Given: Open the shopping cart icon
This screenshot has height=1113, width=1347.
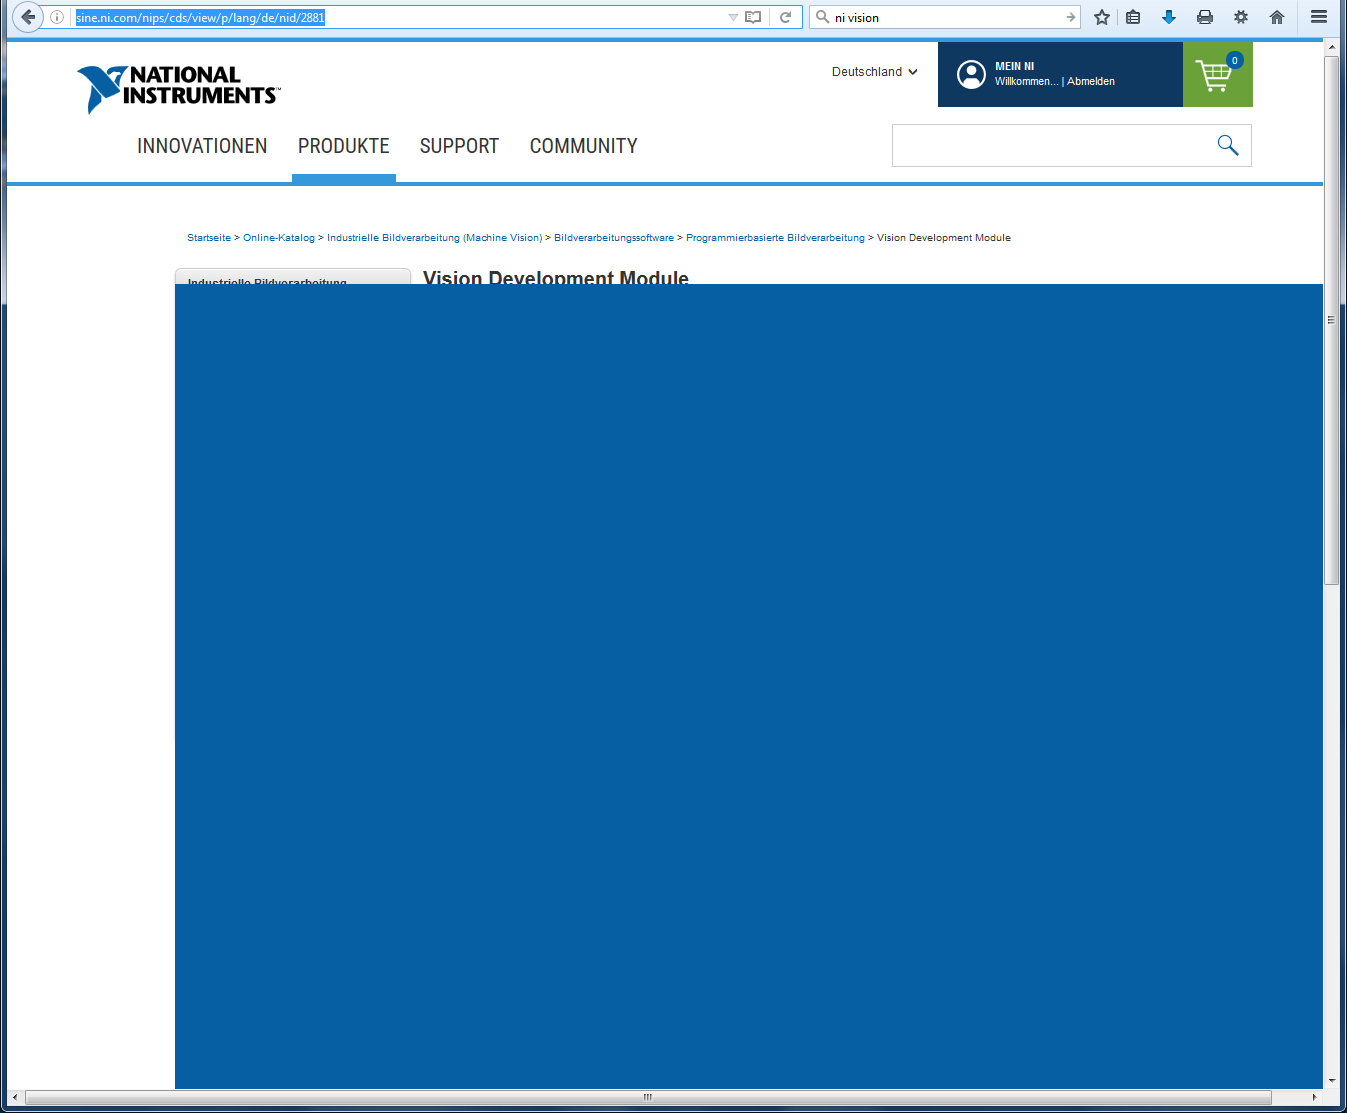Looking at the screenshot, I should [1217, 74].
